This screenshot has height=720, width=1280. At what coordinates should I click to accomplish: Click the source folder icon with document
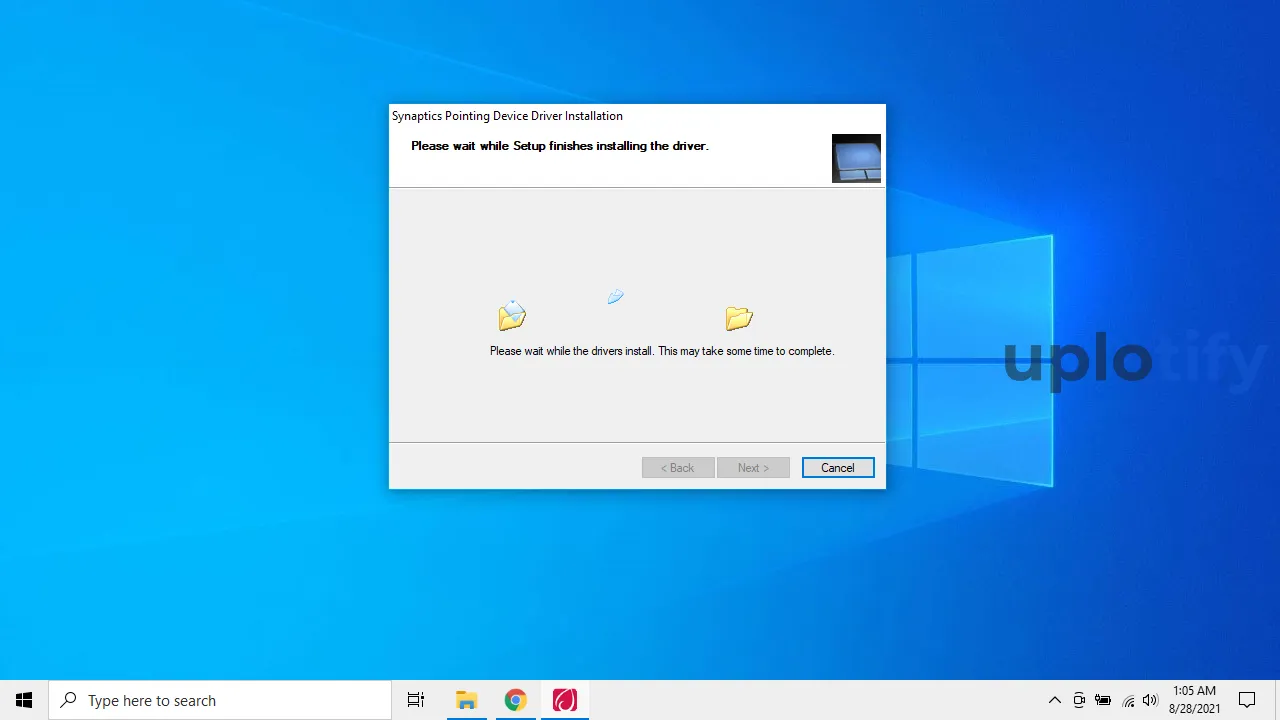point(512,315)
